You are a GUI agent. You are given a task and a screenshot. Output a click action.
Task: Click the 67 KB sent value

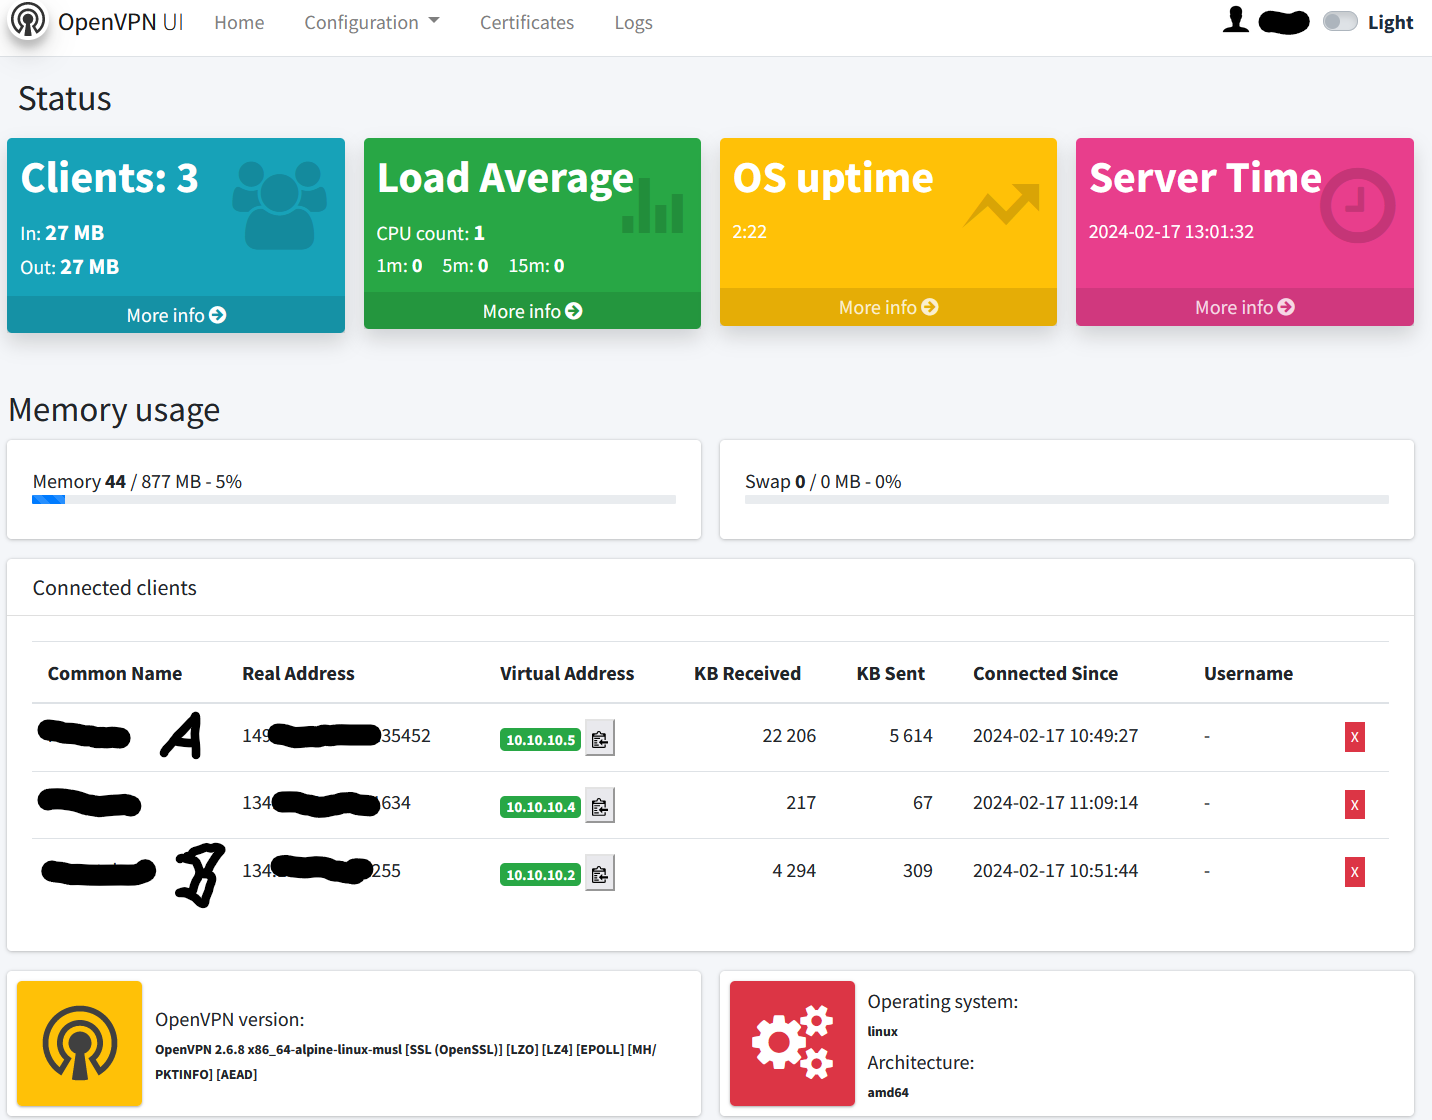pyautogui.click(x=923, y=803)
